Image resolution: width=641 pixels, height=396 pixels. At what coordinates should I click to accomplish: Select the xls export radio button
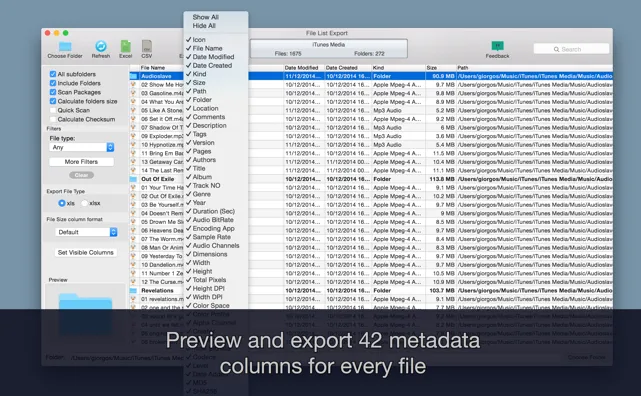(x=61, y=203)
